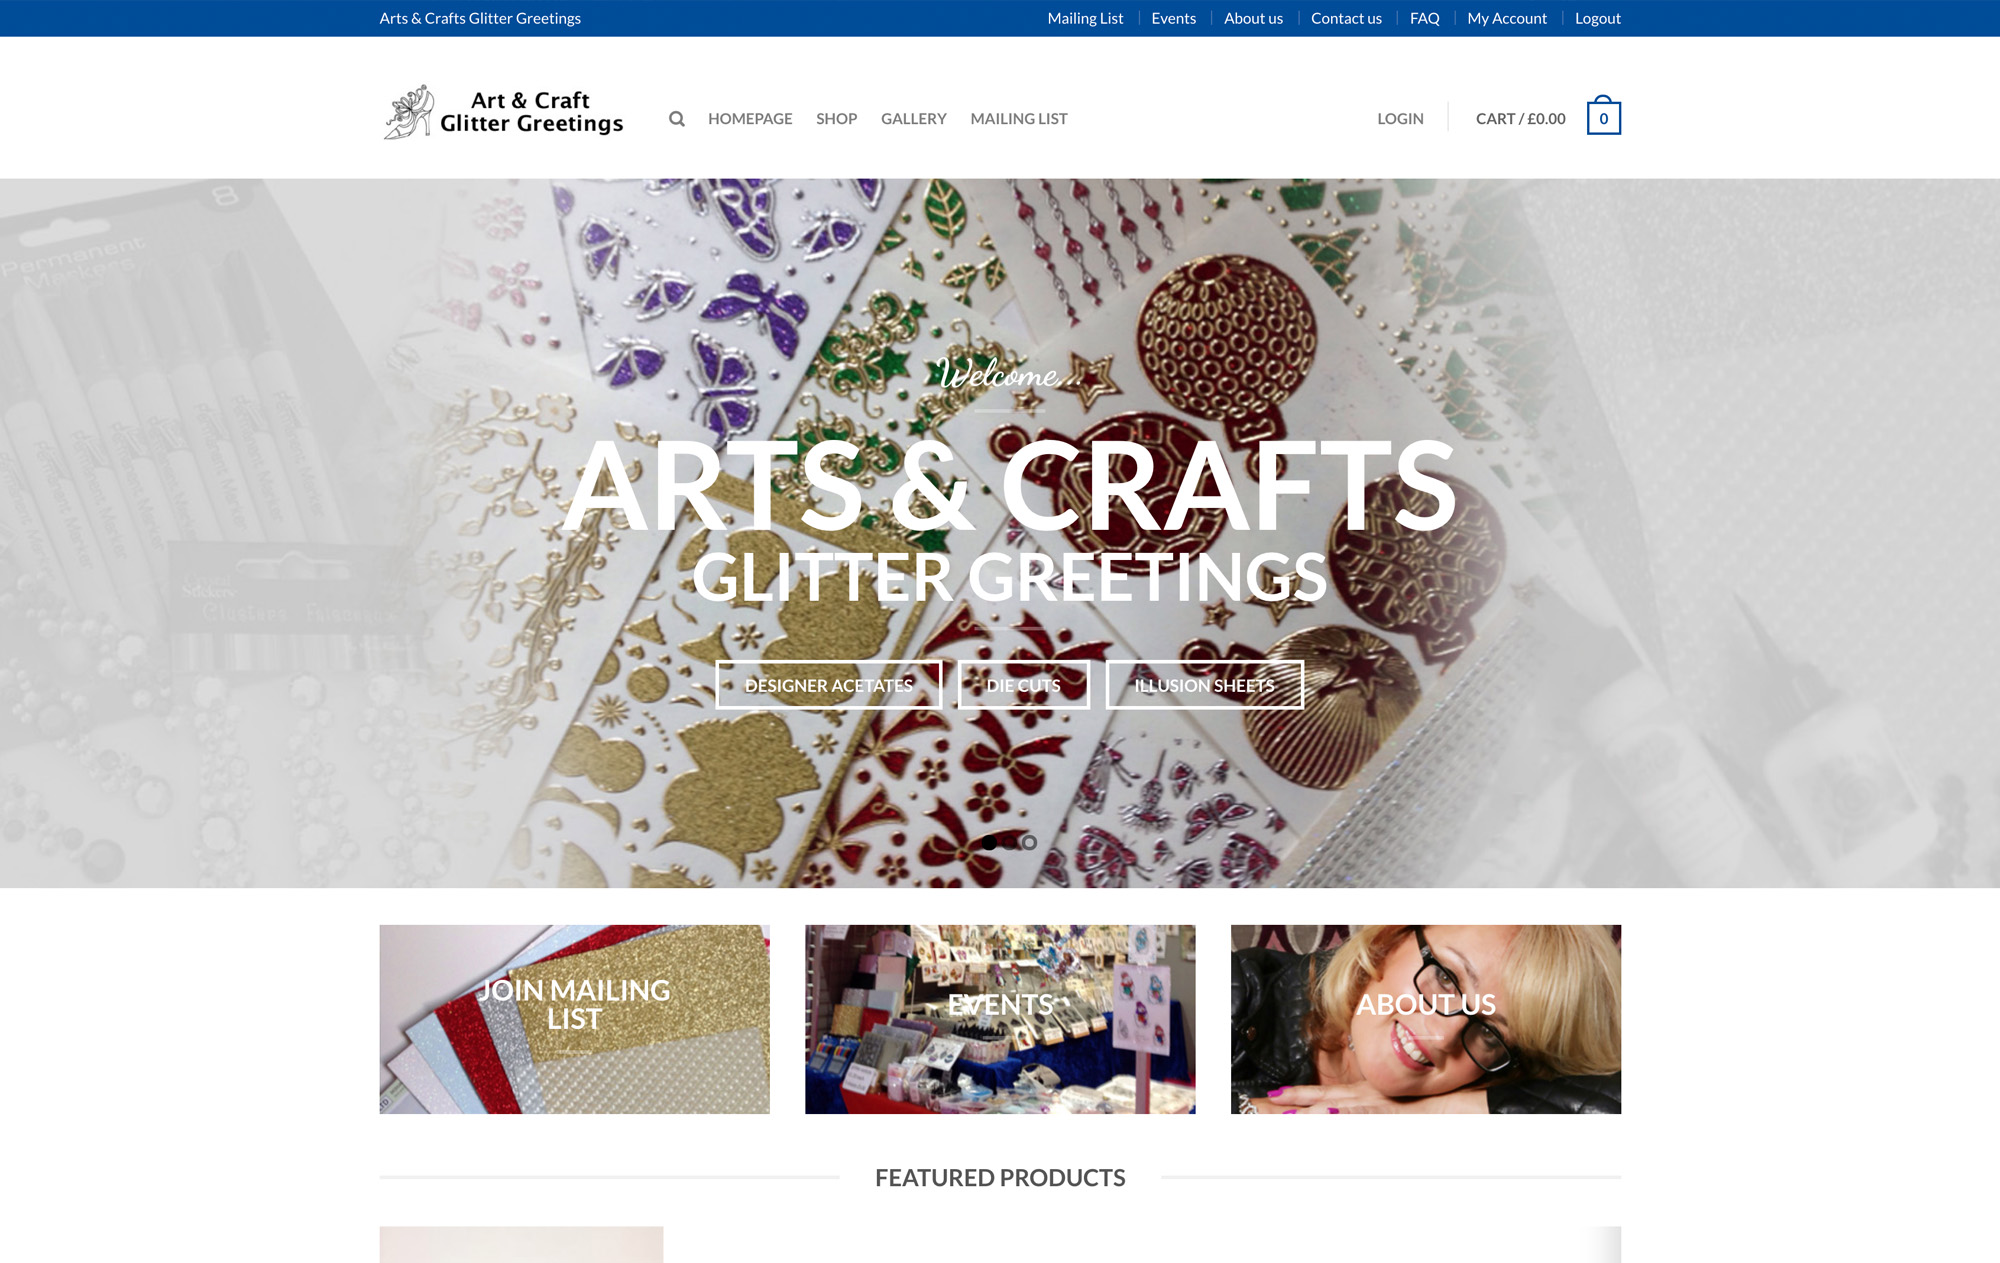Screen dimensions: 2000x1263
Task: Click the DIE CUTS button
Action: (1024, 685)
